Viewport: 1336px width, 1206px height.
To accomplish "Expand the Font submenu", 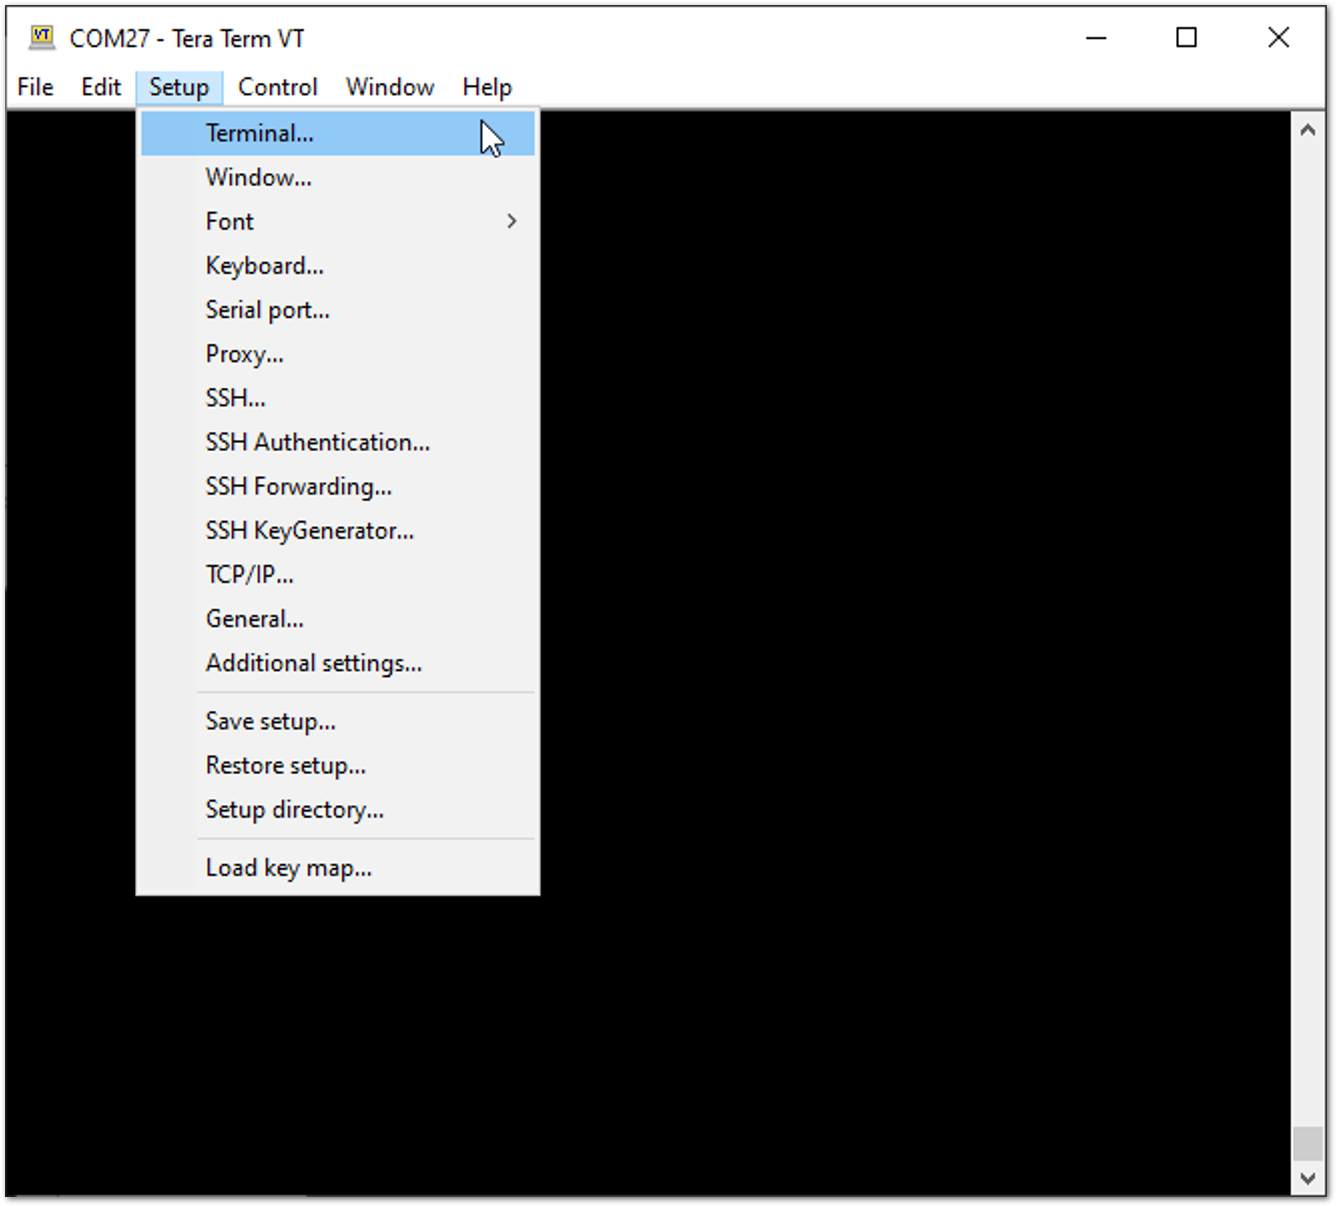I will pos(230,222).
